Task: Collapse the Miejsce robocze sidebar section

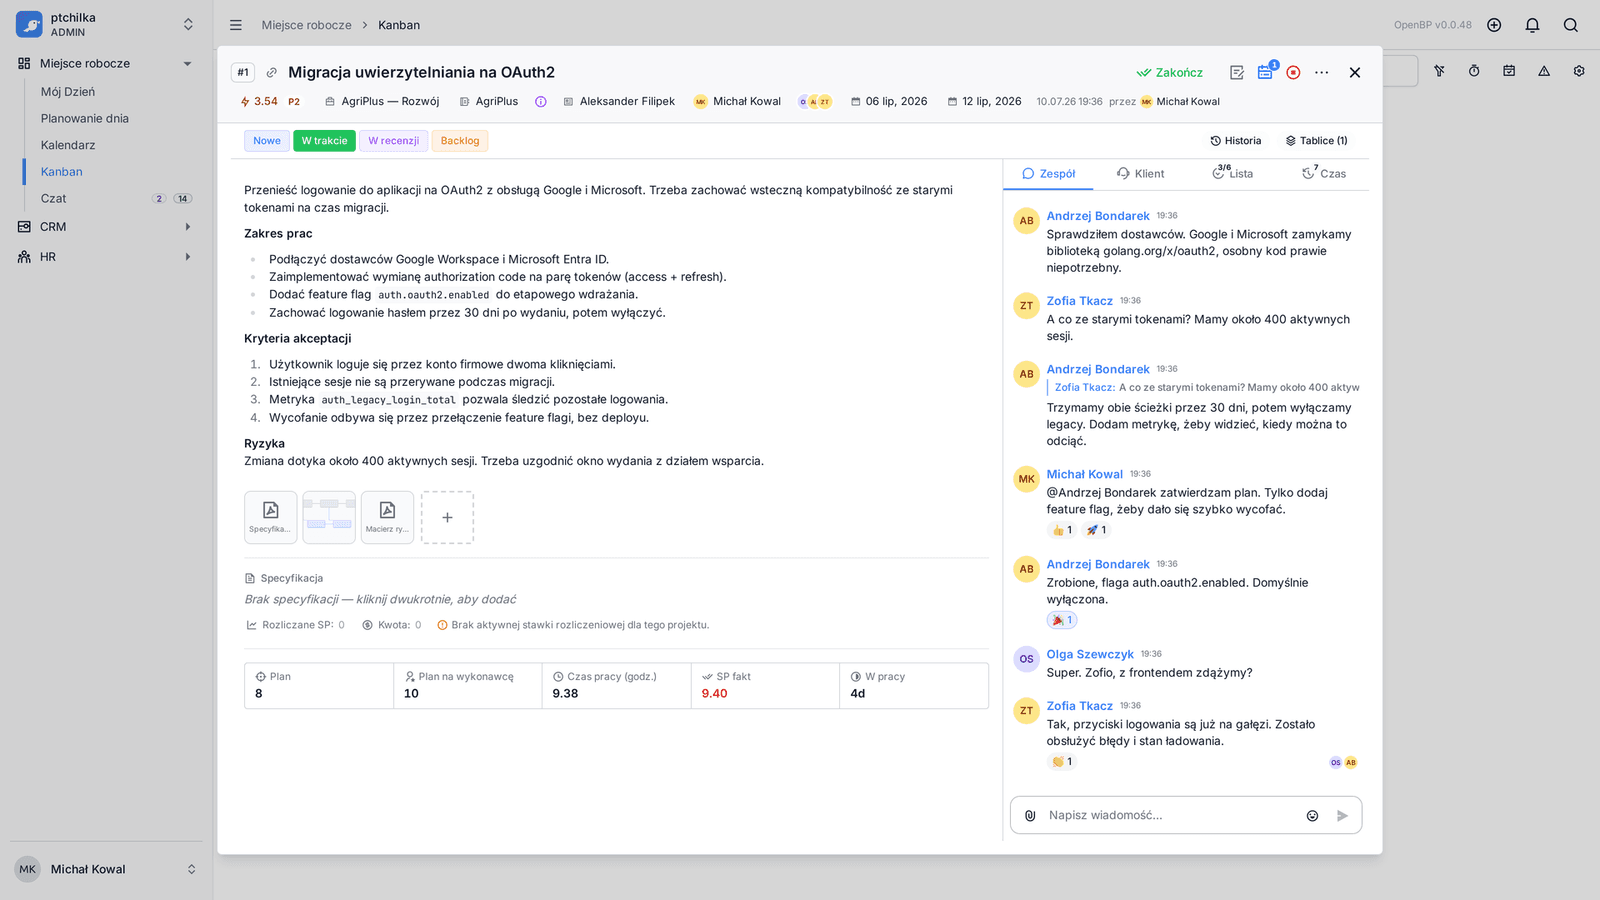Action: pos(187,64)
